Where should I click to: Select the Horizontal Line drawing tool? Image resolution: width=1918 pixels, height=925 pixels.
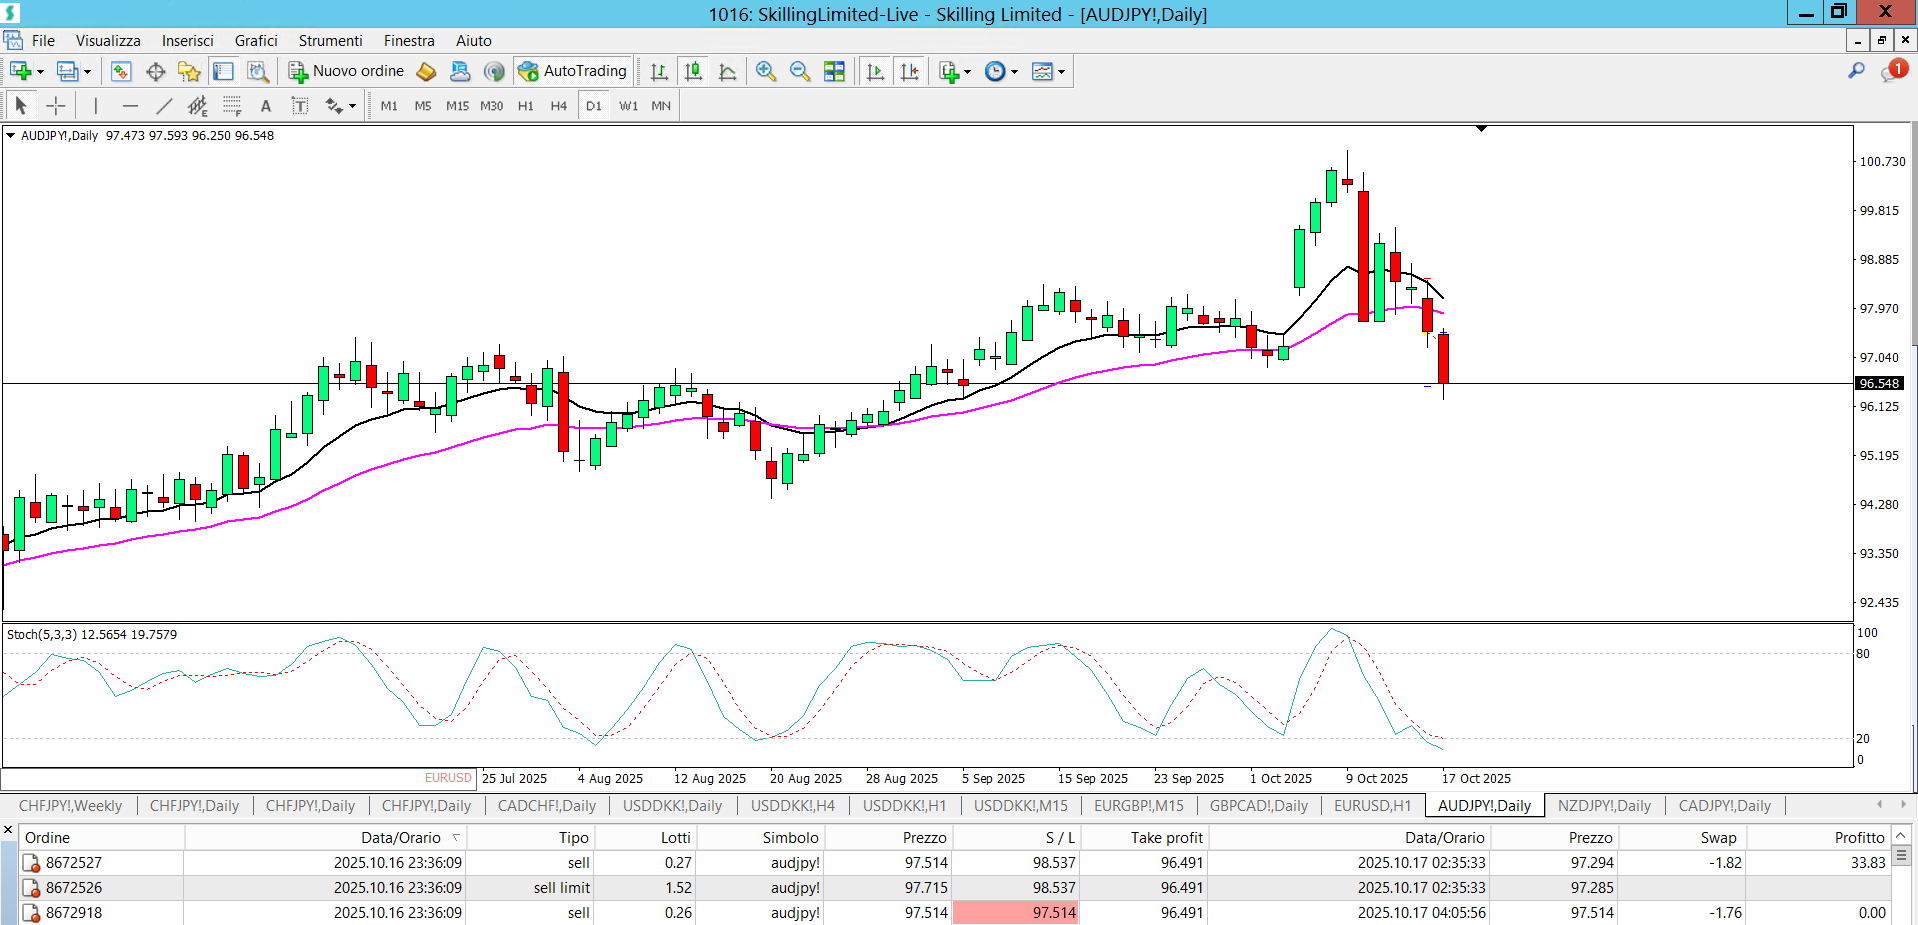[130, 106]
